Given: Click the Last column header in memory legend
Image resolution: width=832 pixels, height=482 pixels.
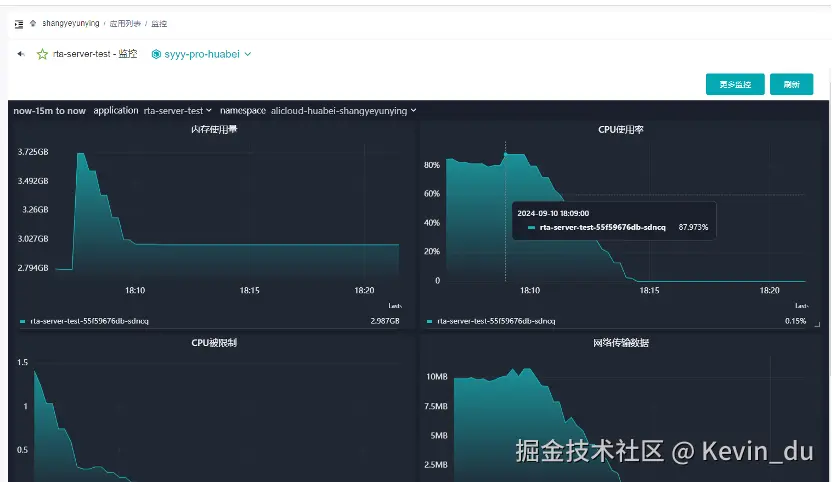Looking at the screenshot, I should click(x=395, y=306).
